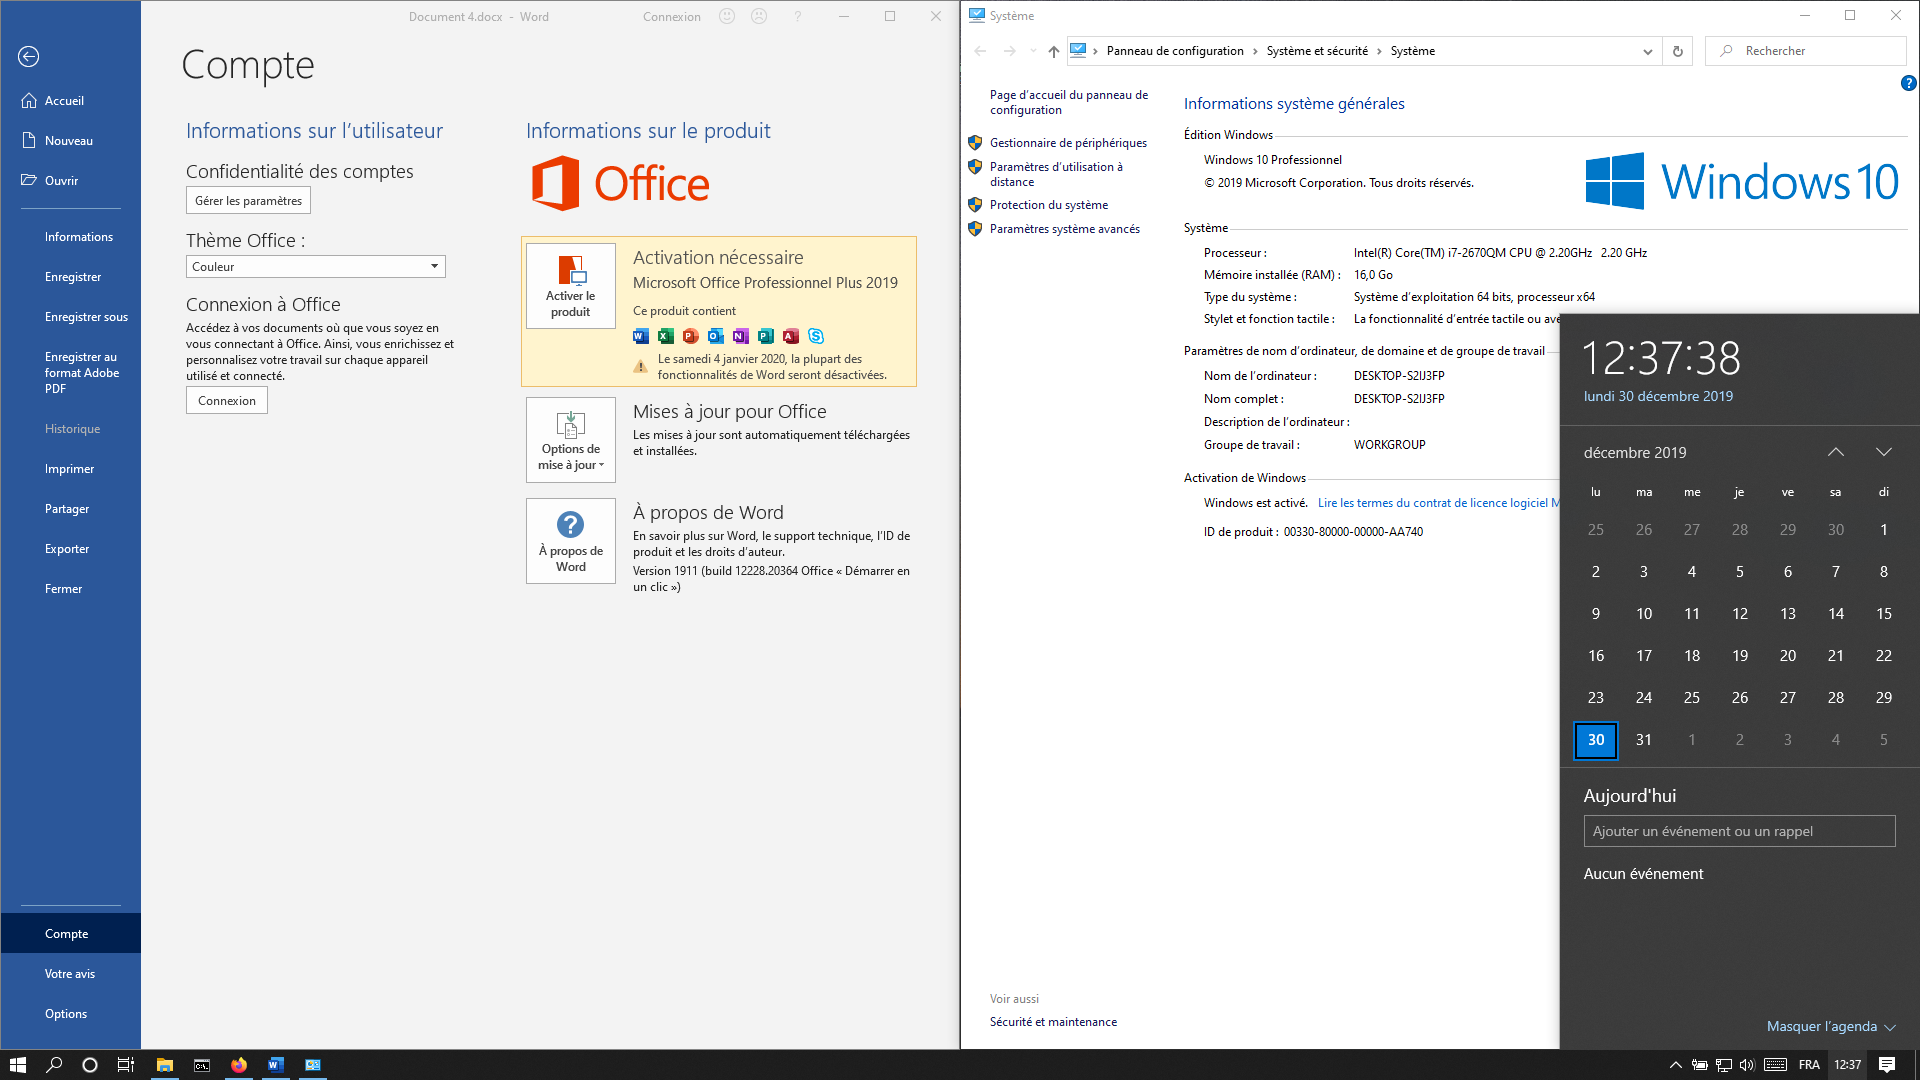Click the help question mark in Word title bar

point(797,16)
